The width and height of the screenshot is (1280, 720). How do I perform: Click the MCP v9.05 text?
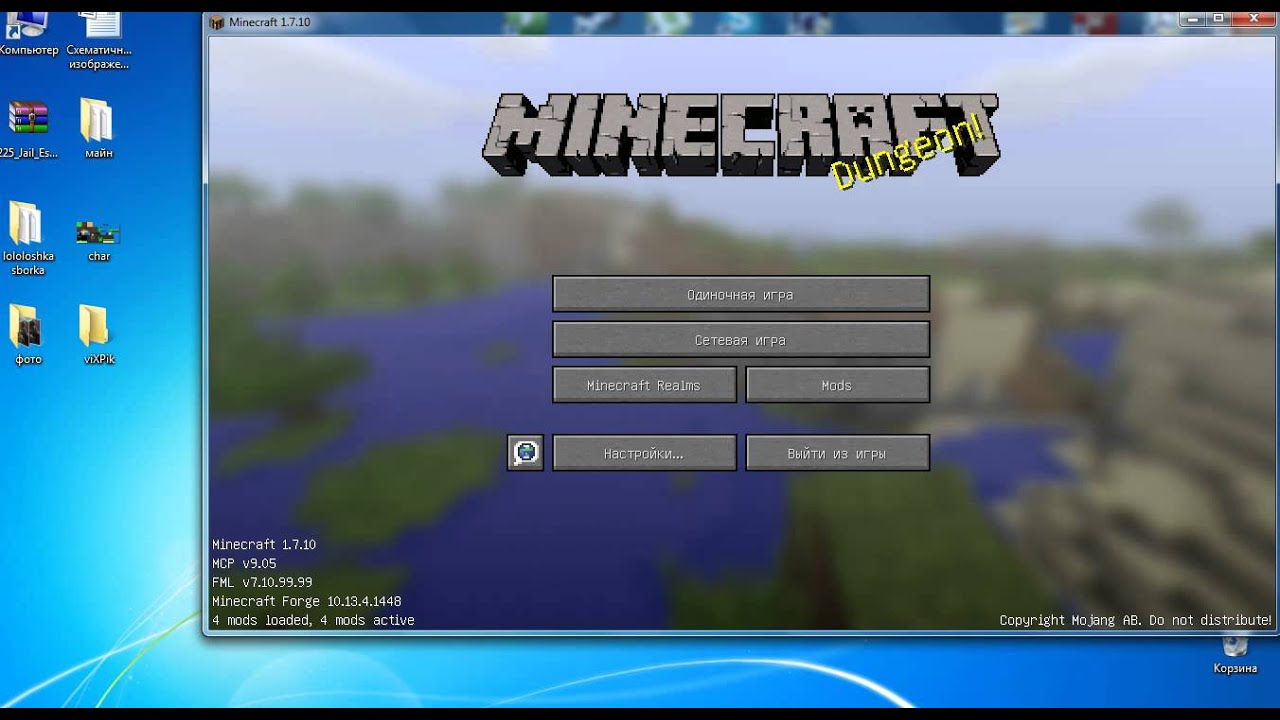click(x=244, y=564)
